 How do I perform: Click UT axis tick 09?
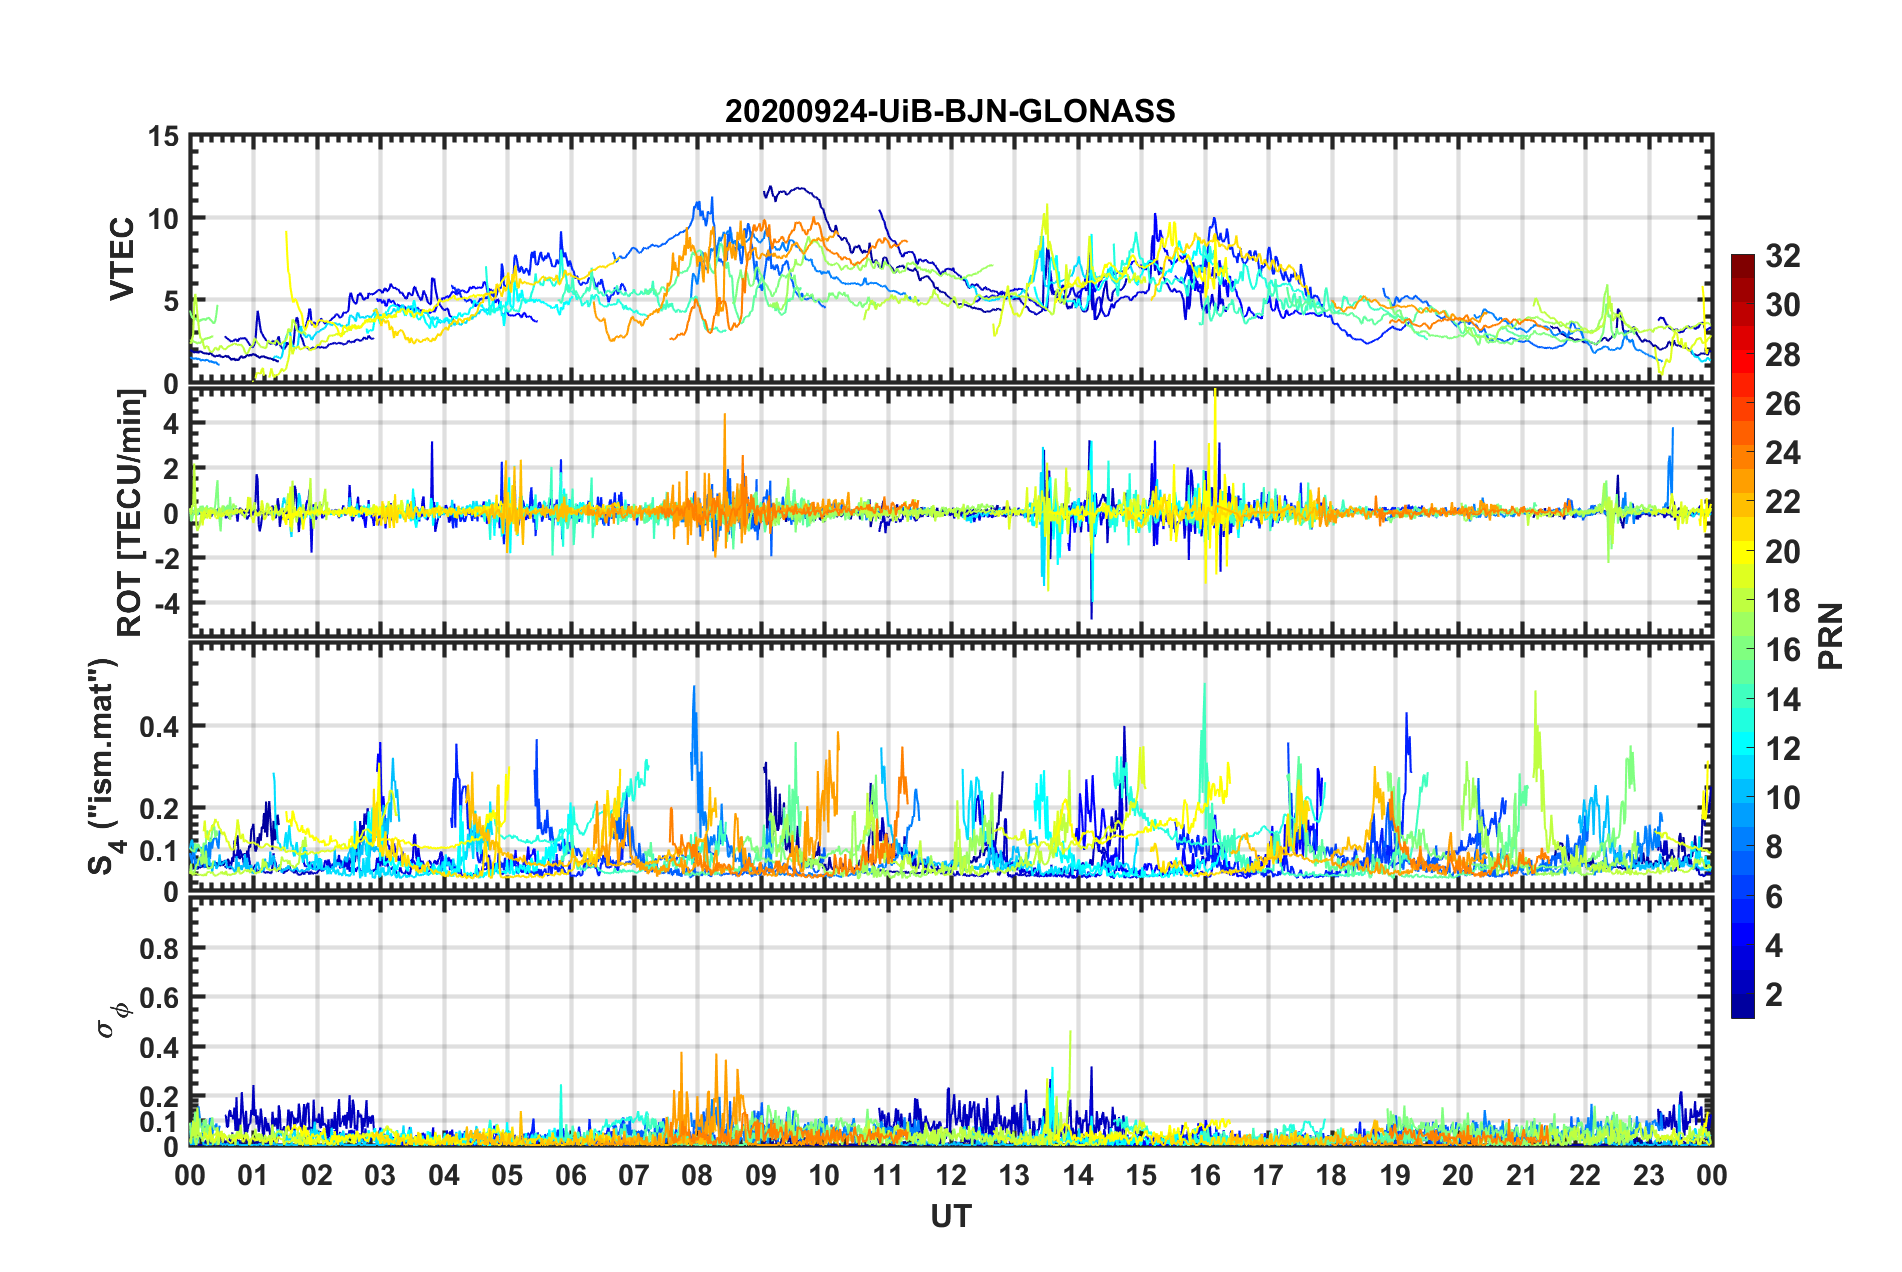click(x=761, y=1175)
